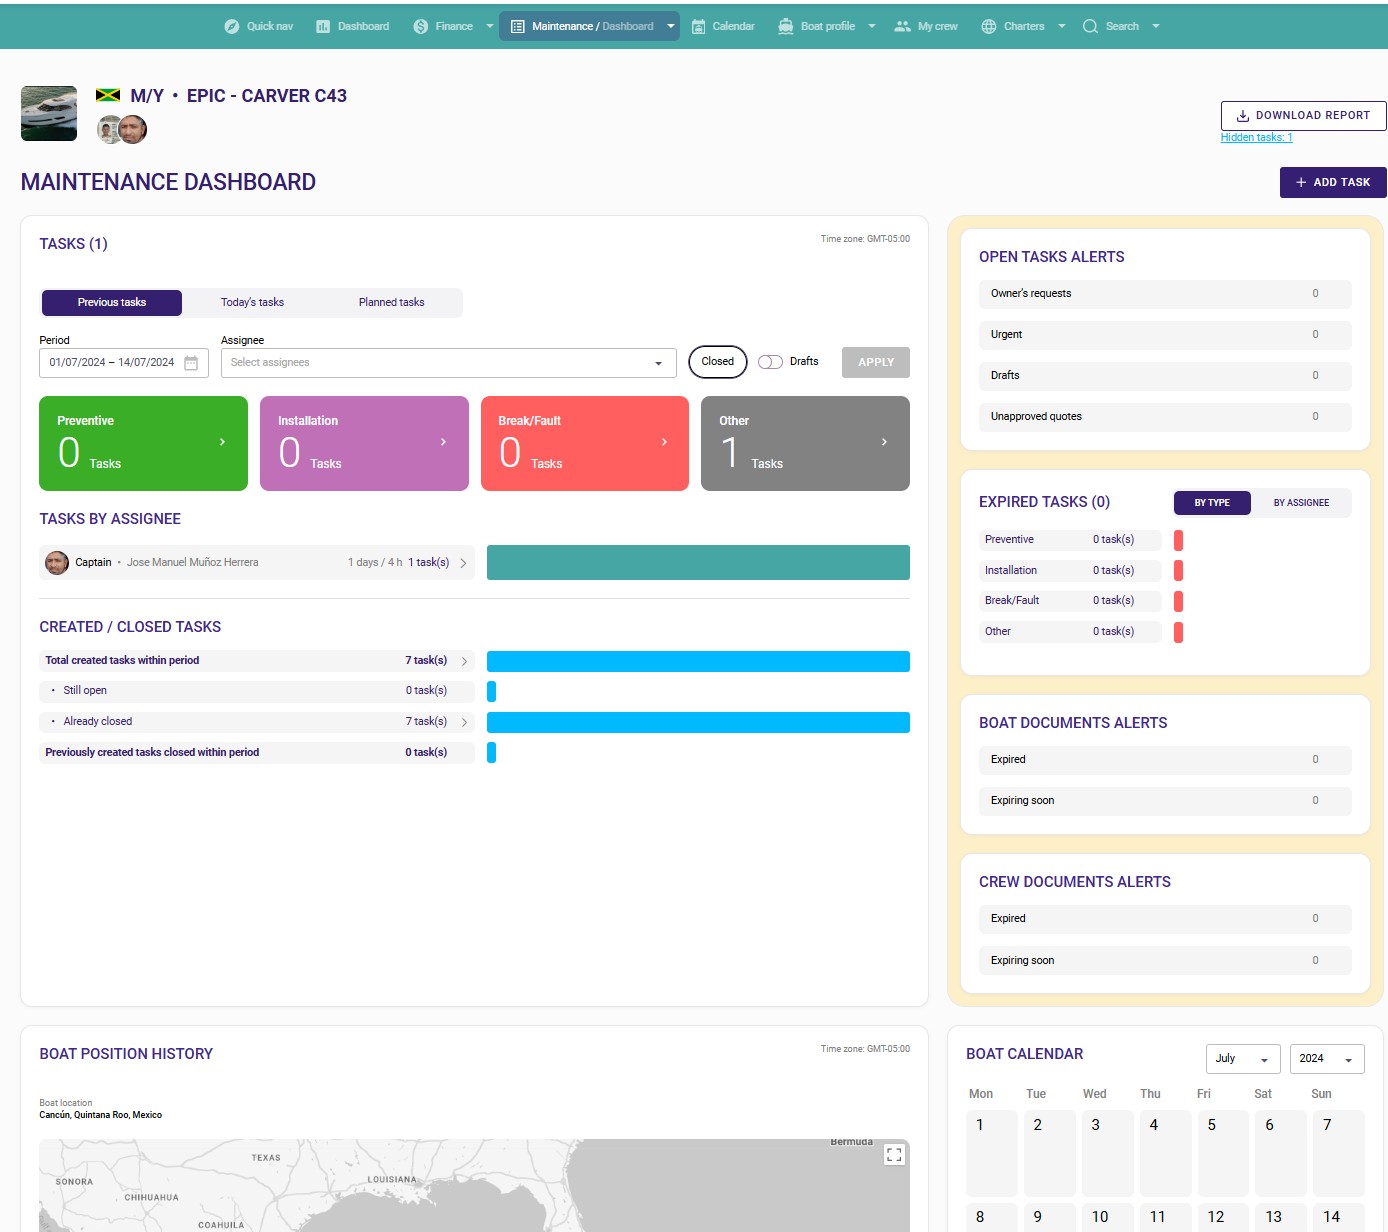Switch expired tasks to By Type

pos(1212,503)
